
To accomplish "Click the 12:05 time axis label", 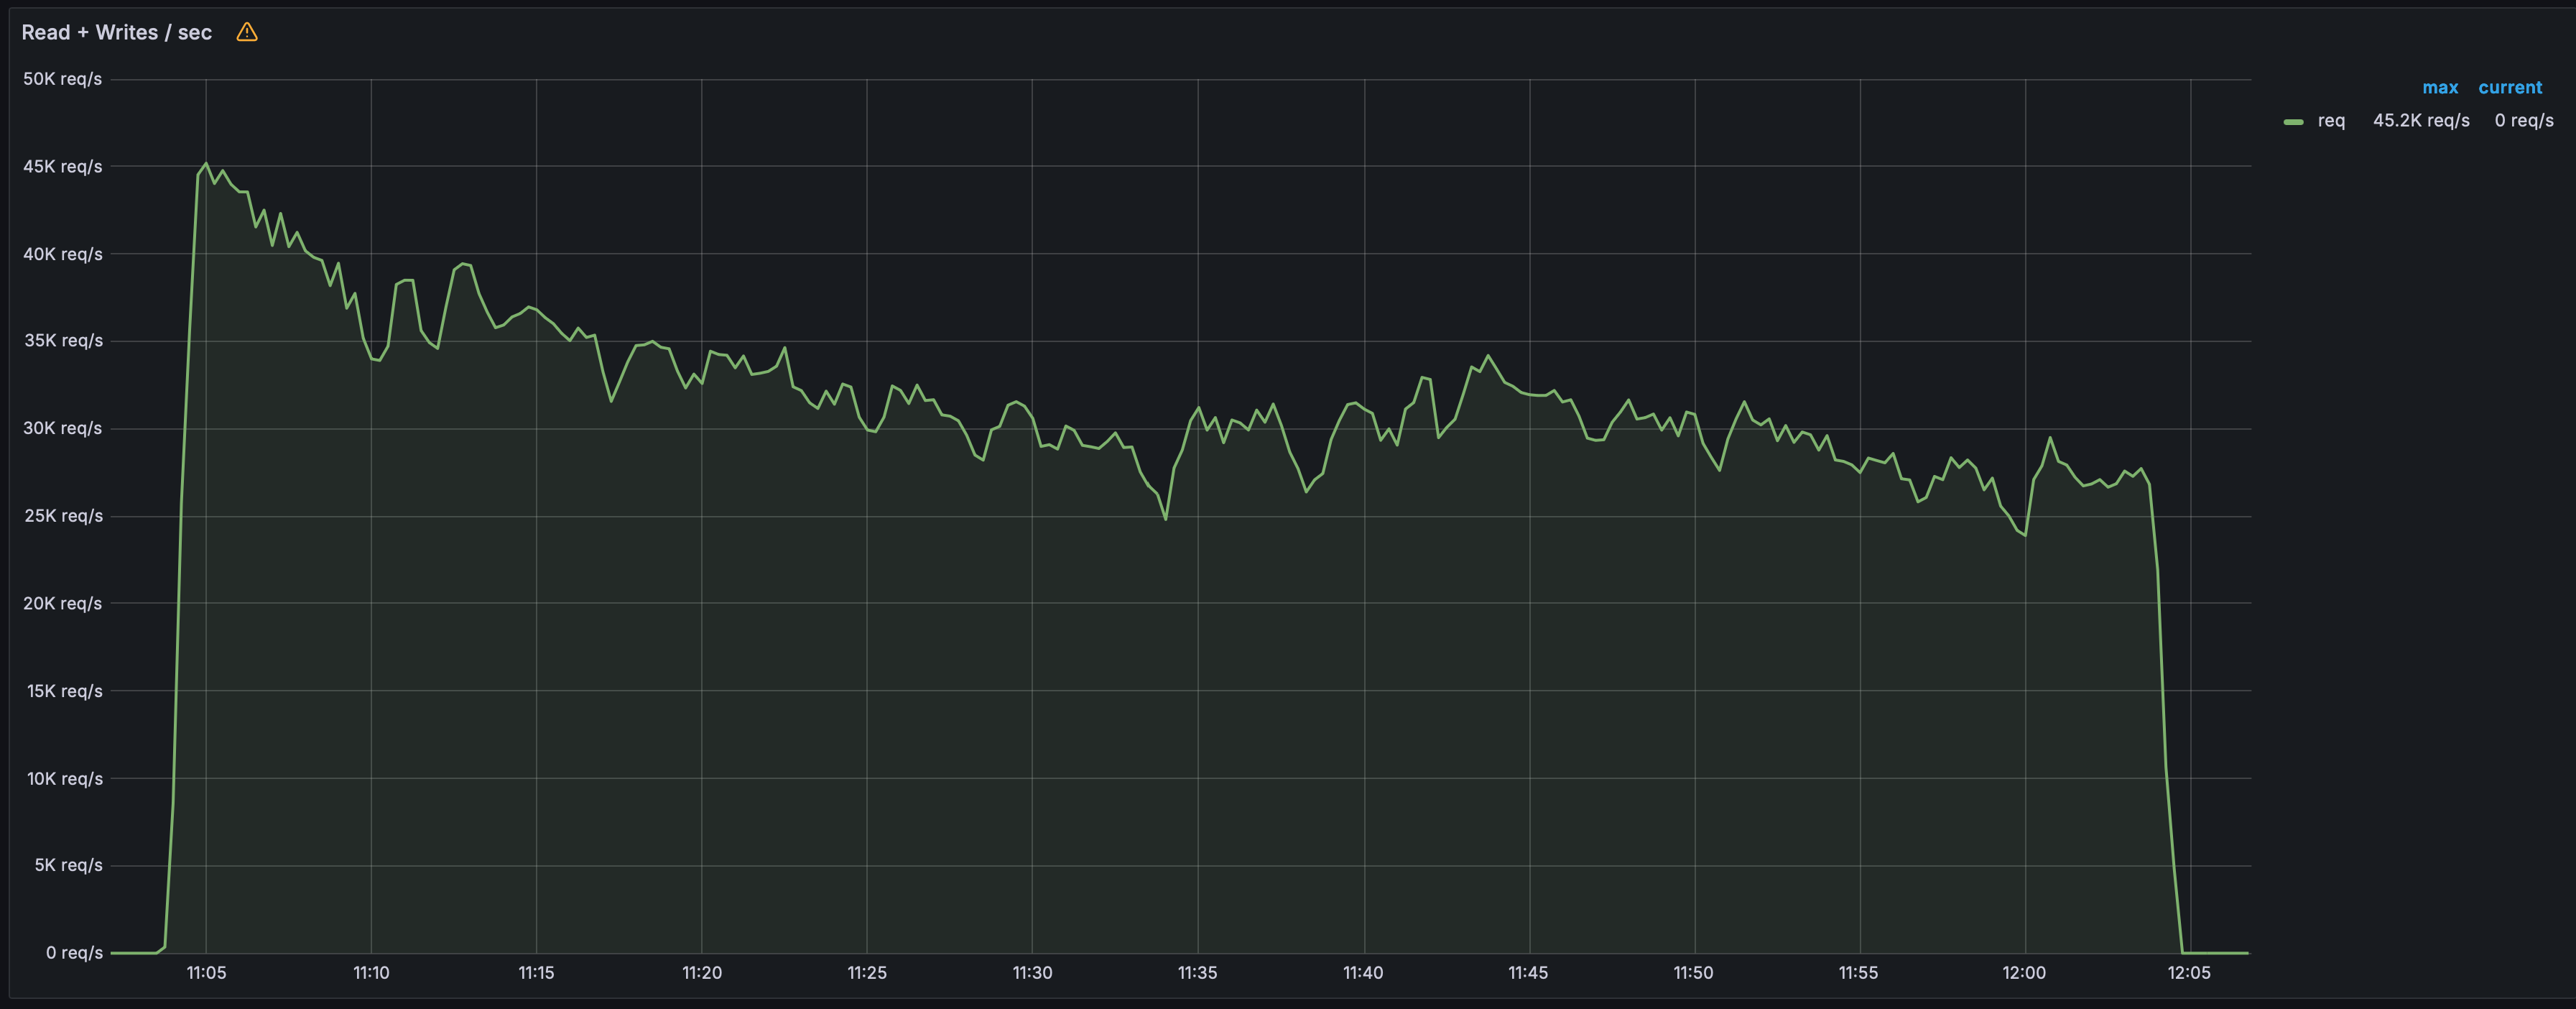I will (2189, 973).
